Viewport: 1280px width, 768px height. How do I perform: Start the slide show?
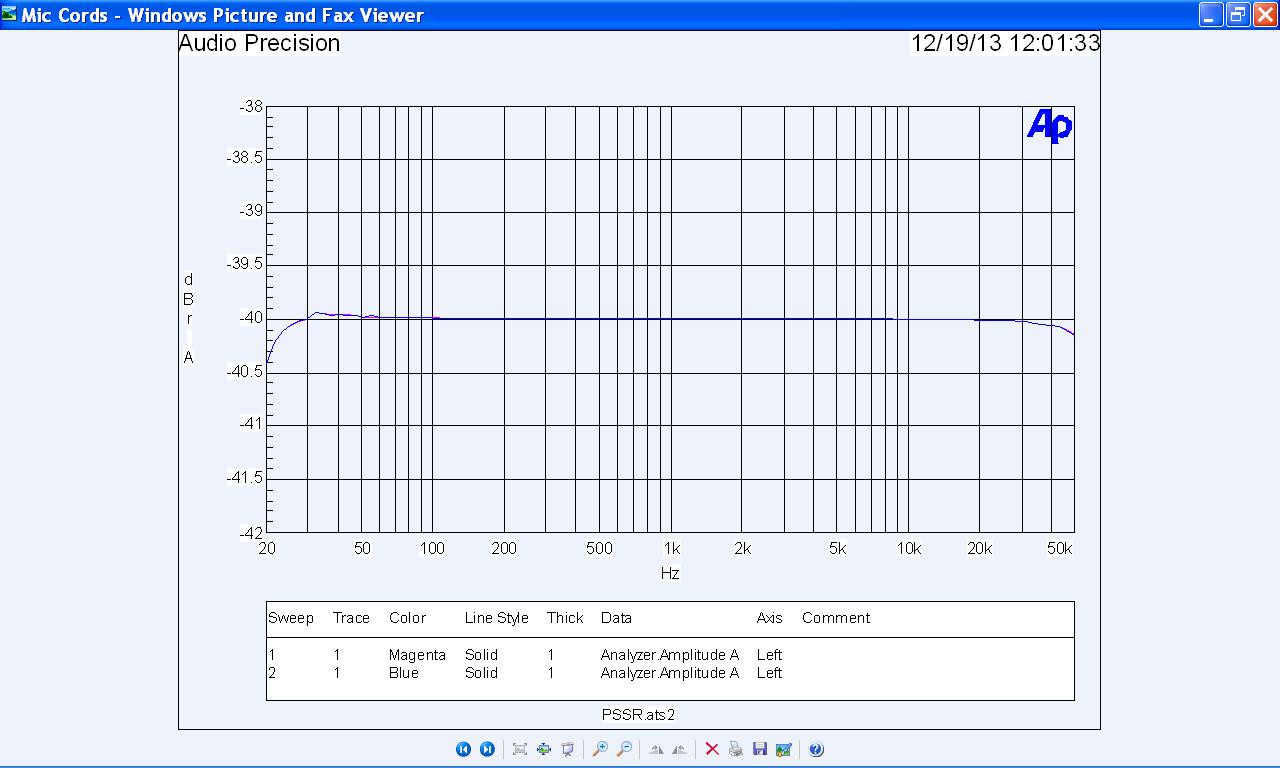pos(568,749)
